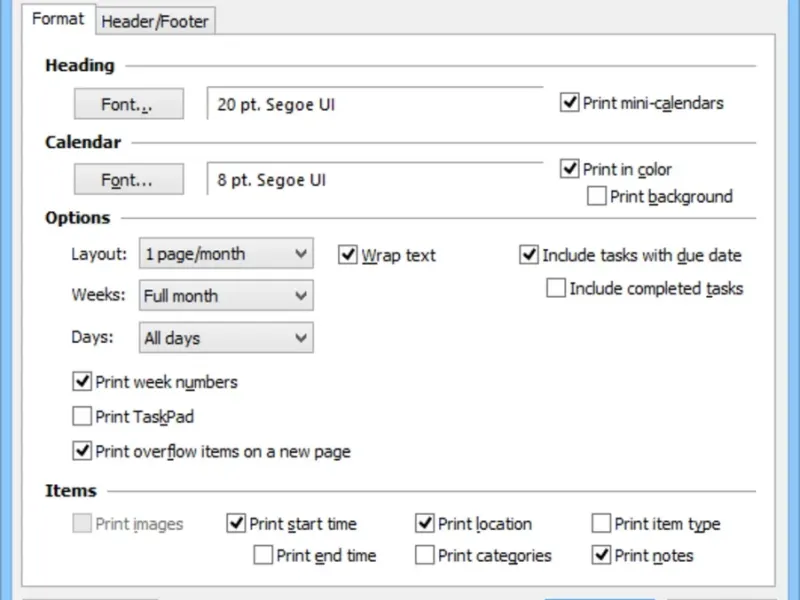Open the Heading Font button
This screenshot has width=800, height=600.
click(x=128, y=104)
